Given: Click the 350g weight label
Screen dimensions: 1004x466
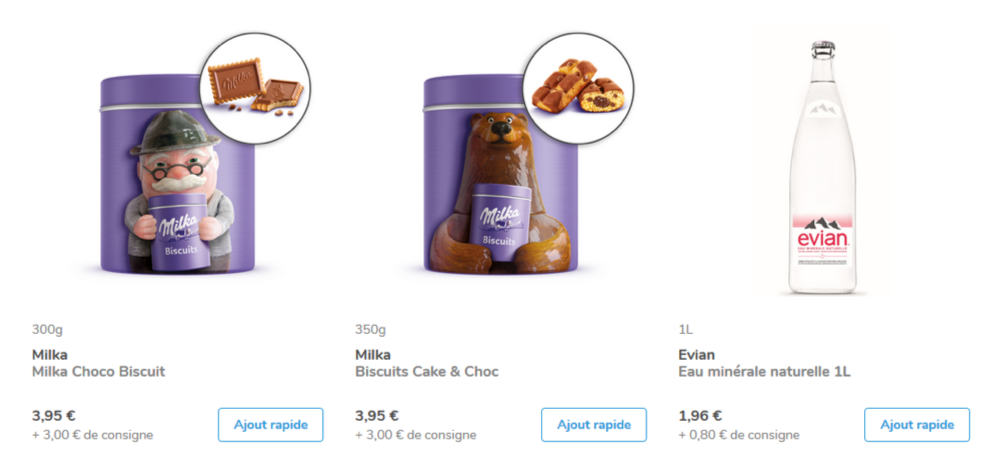Looking at the screenshot, I should [x=371, y=330].
